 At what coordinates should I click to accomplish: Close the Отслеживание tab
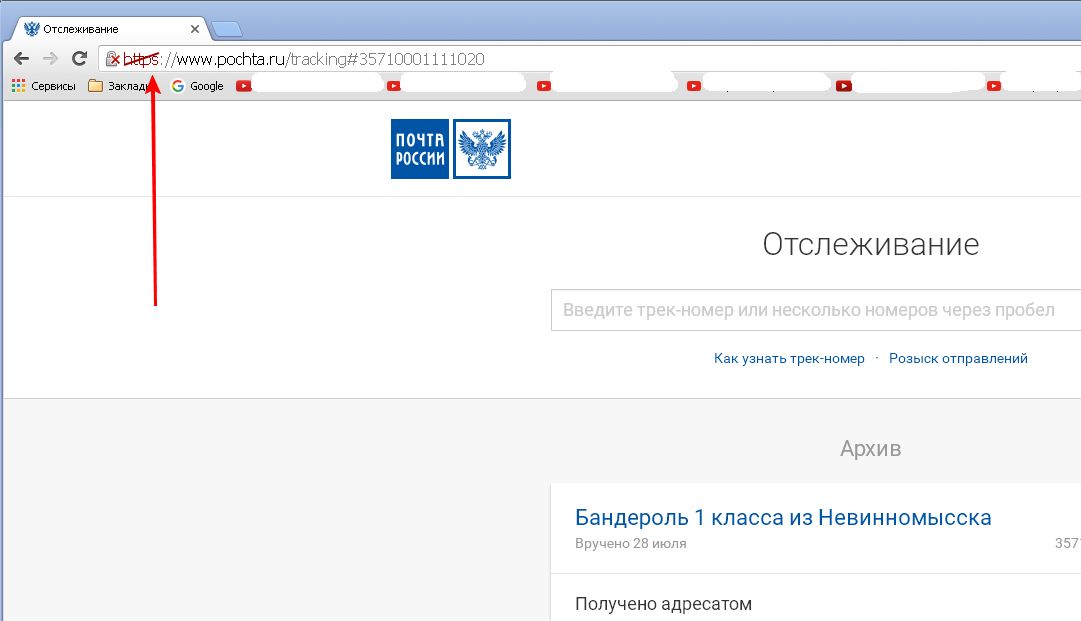point(195,29)
